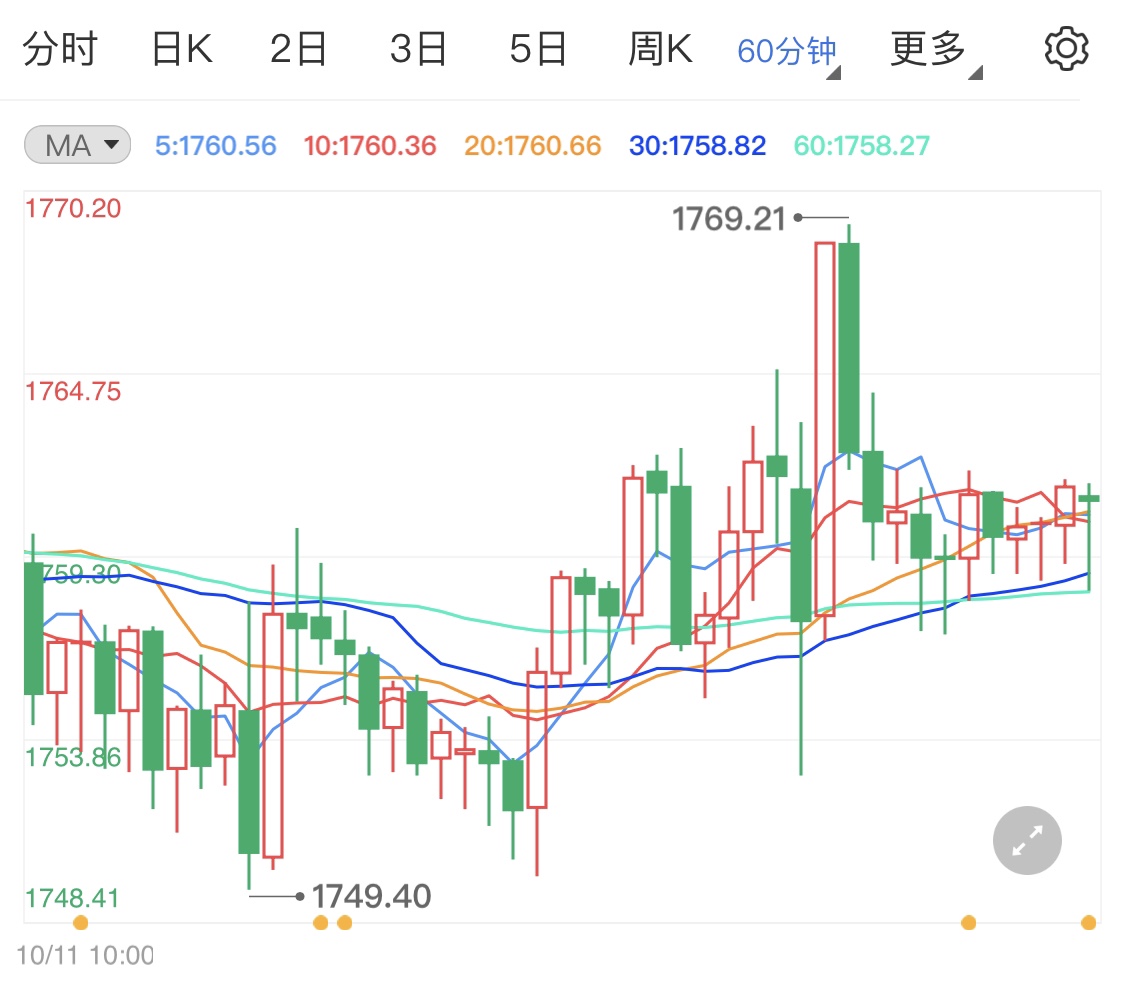Click the tall green candlestick under 1769.21
The image size is (1125, 986).
click(x=849, y=348)
